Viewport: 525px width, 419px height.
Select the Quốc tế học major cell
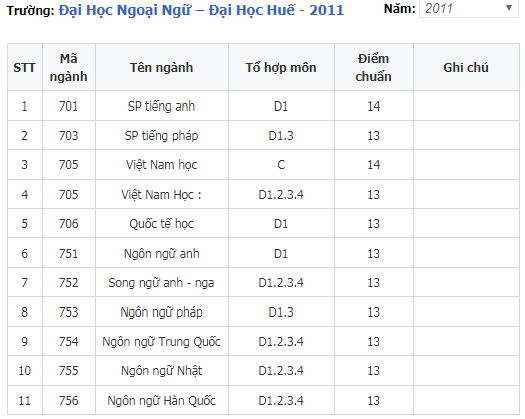(162, 223)
